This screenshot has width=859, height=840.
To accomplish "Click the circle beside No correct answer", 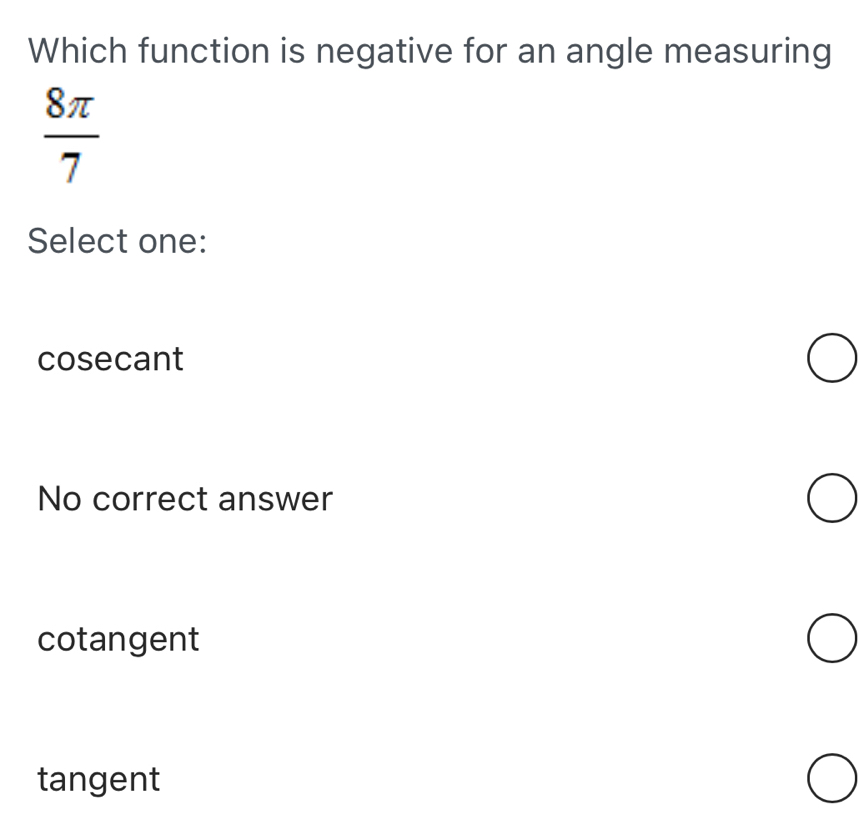I will point(831,498).
